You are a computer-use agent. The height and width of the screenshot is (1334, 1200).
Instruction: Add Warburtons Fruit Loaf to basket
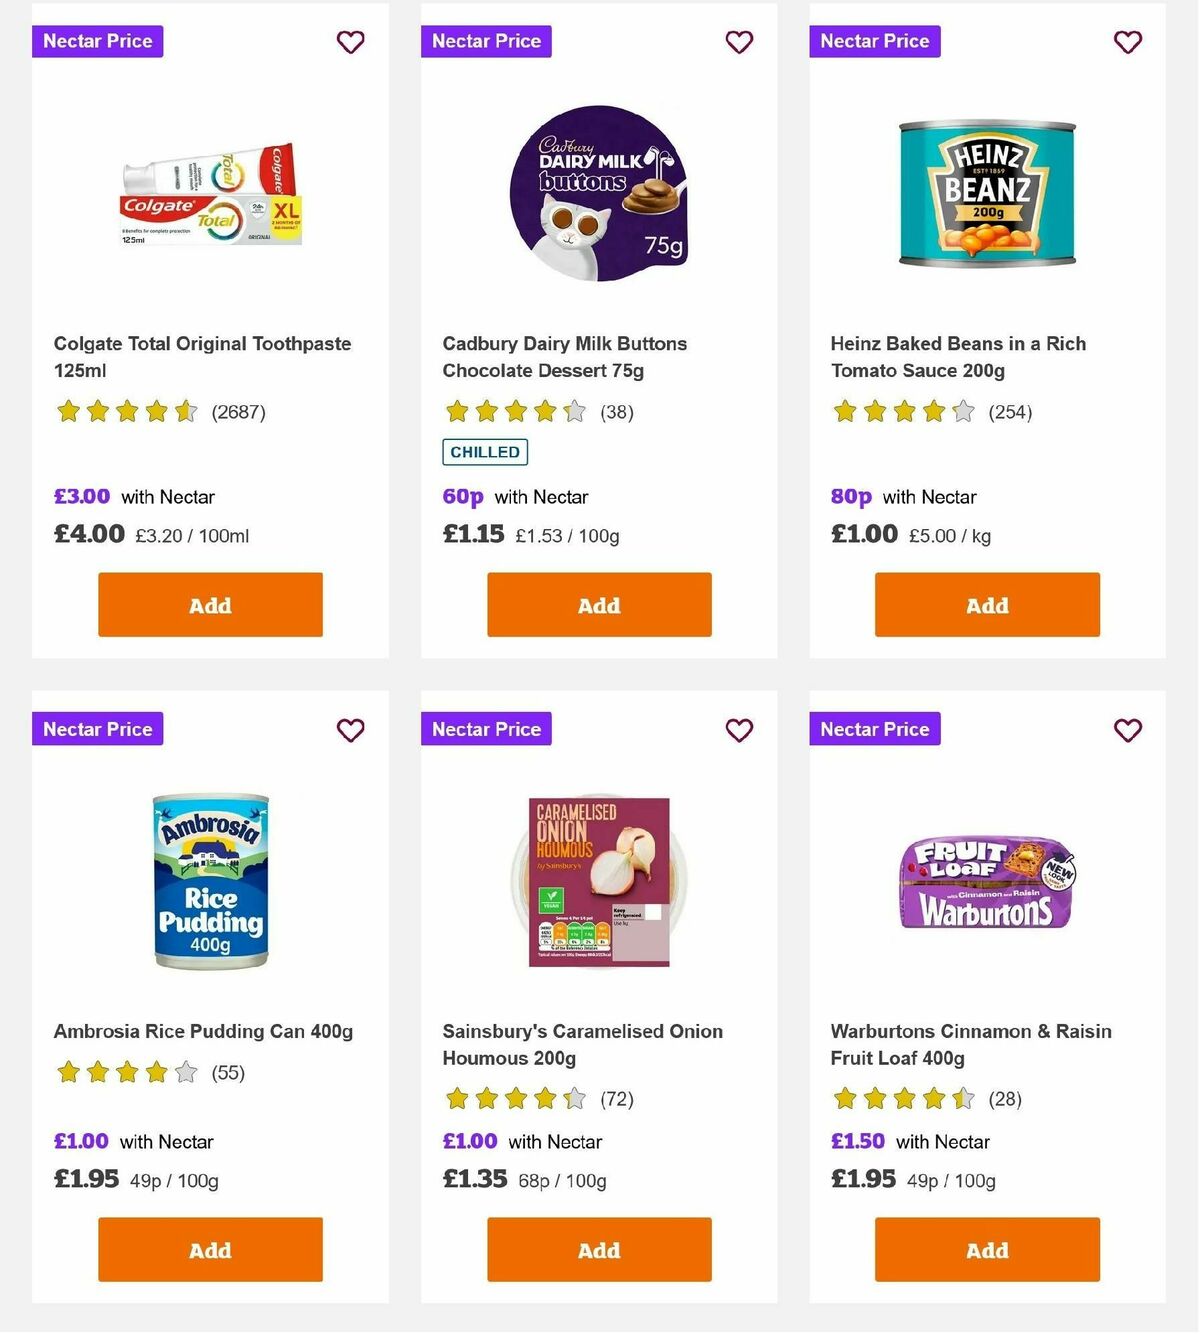point(986,1249)
